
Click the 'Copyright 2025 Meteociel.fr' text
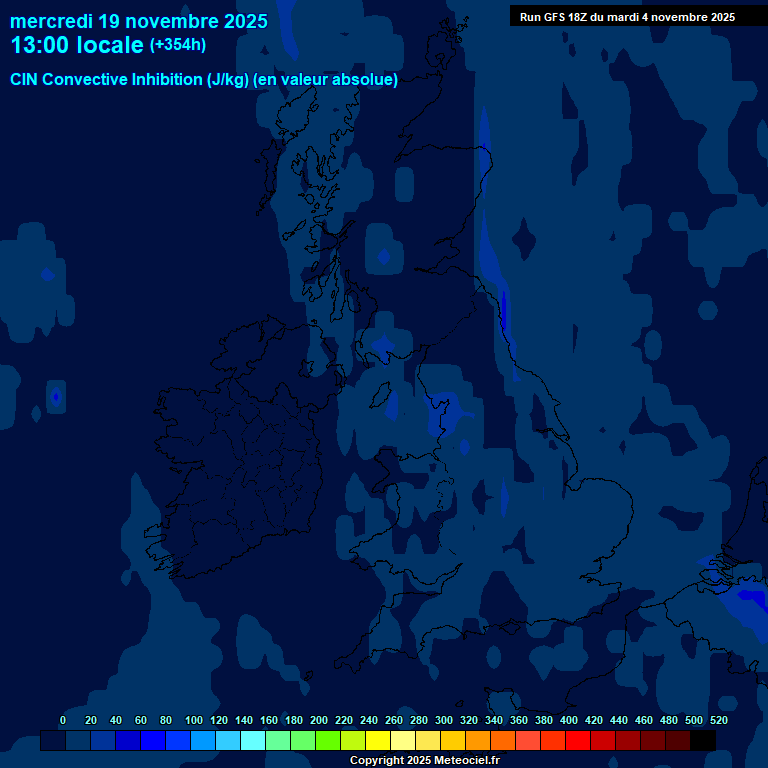pyautogui.click(x=425, y=760)
